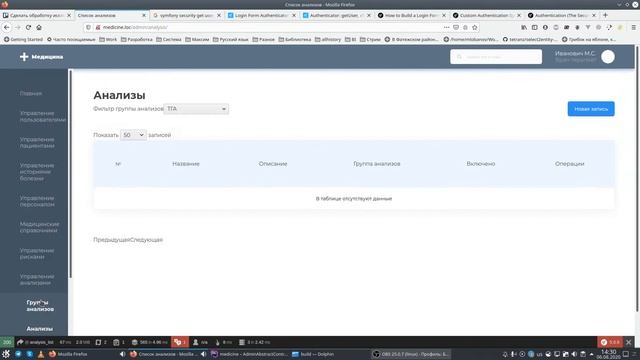Screen dimensions: 640x360
Task: Reload the current page
Action: (x=28, y=27)
